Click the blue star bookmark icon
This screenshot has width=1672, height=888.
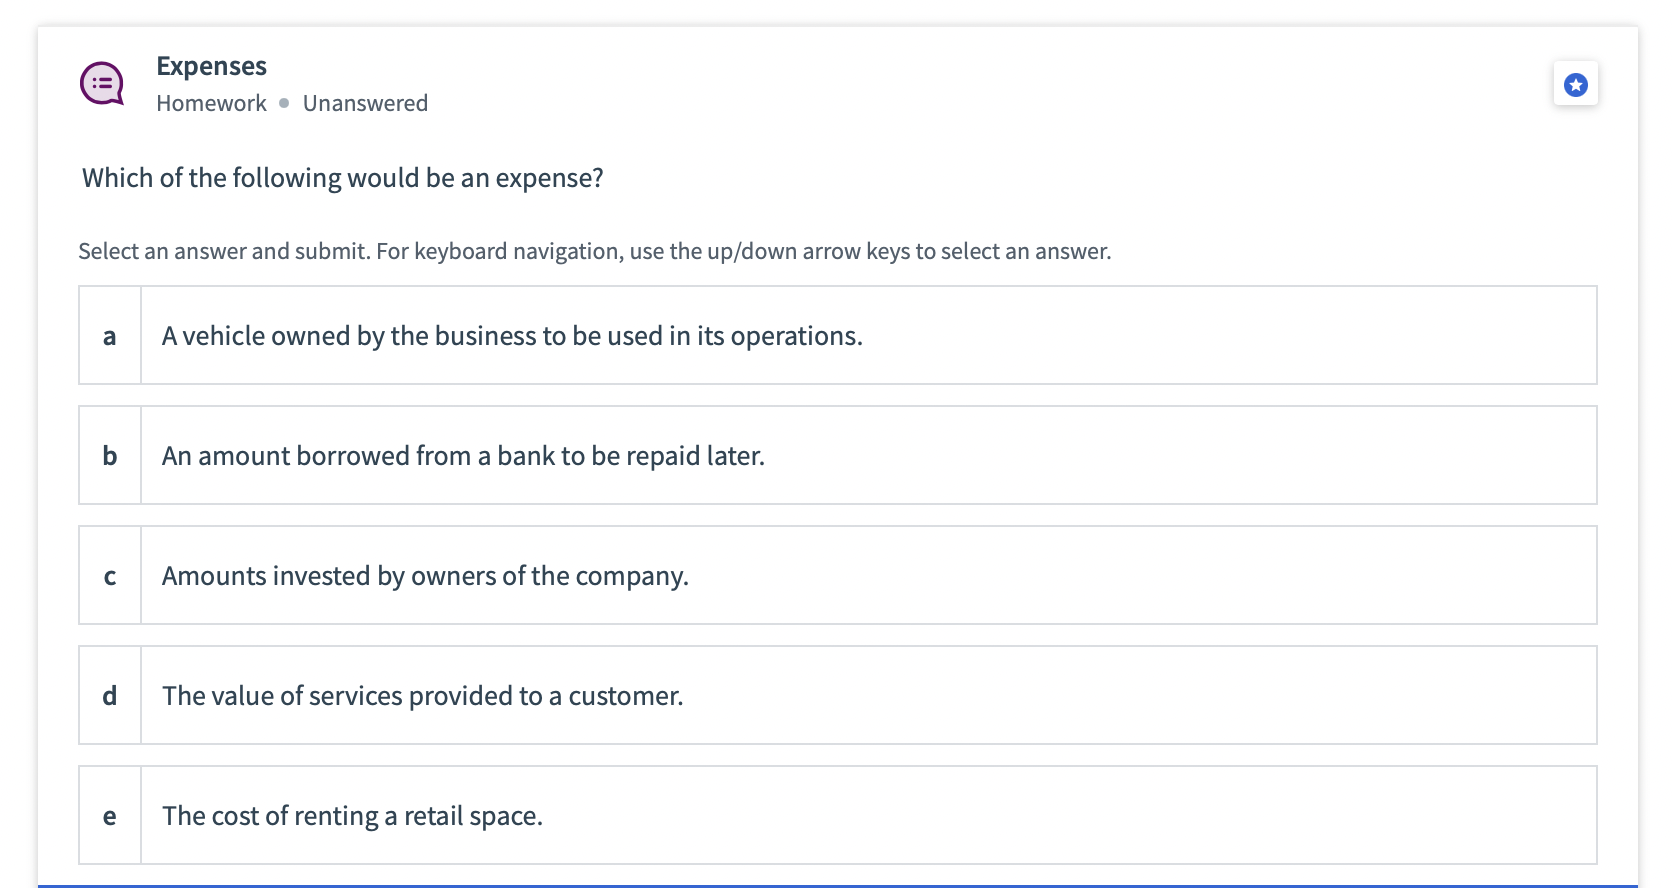pyautogui.click(x=1575, y=84)
